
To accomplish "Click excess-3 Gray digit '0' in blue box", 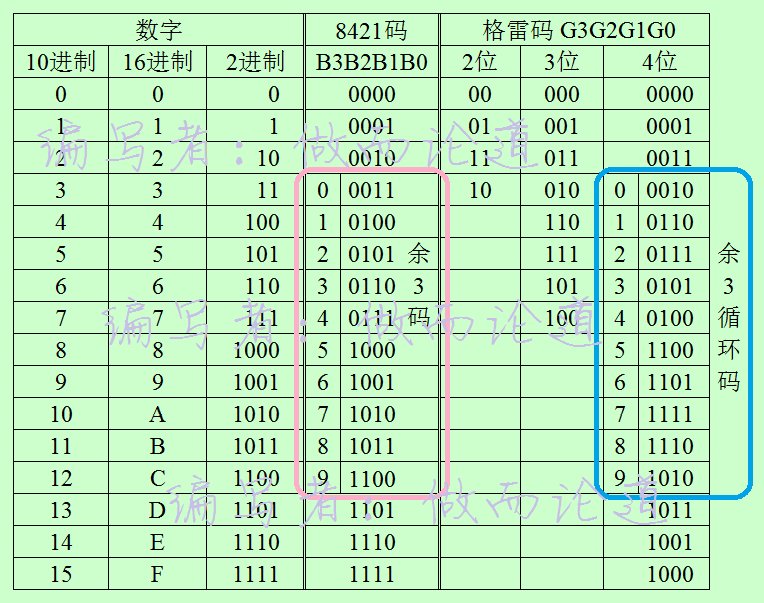I will pyautogui.click(x=620, y=190).
